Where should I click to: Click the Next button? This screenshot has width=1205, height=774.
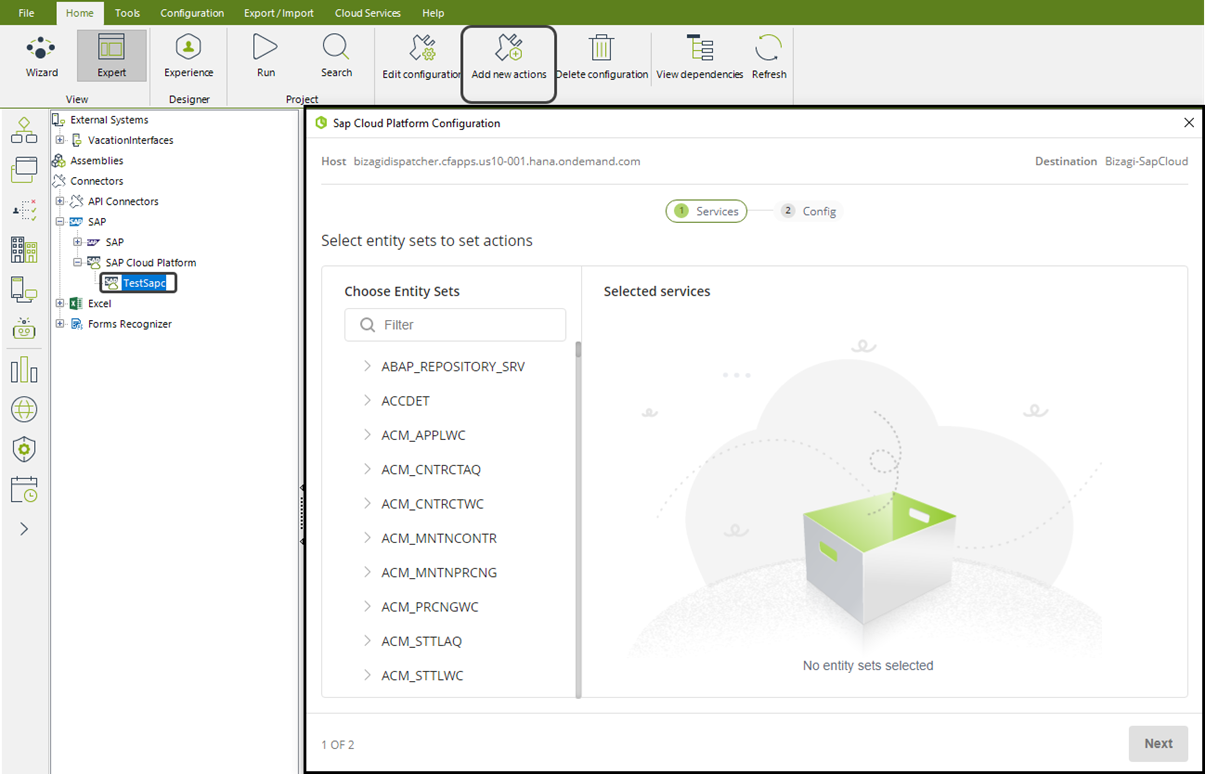(x=1158, y=743)
